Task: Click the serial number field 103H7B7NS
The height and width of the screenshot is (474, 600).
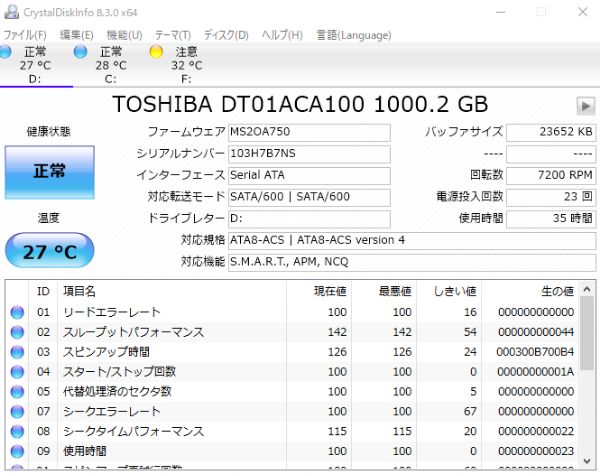Action: coord(309,154)
